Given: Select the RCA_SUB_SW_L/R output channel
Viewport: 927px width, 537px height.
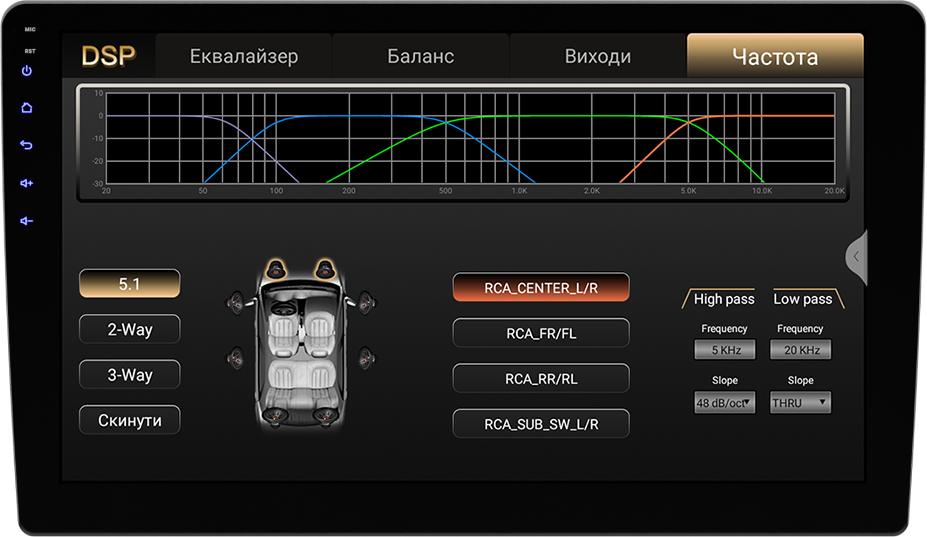Looking at the screenshot, I should pos(541,424).
